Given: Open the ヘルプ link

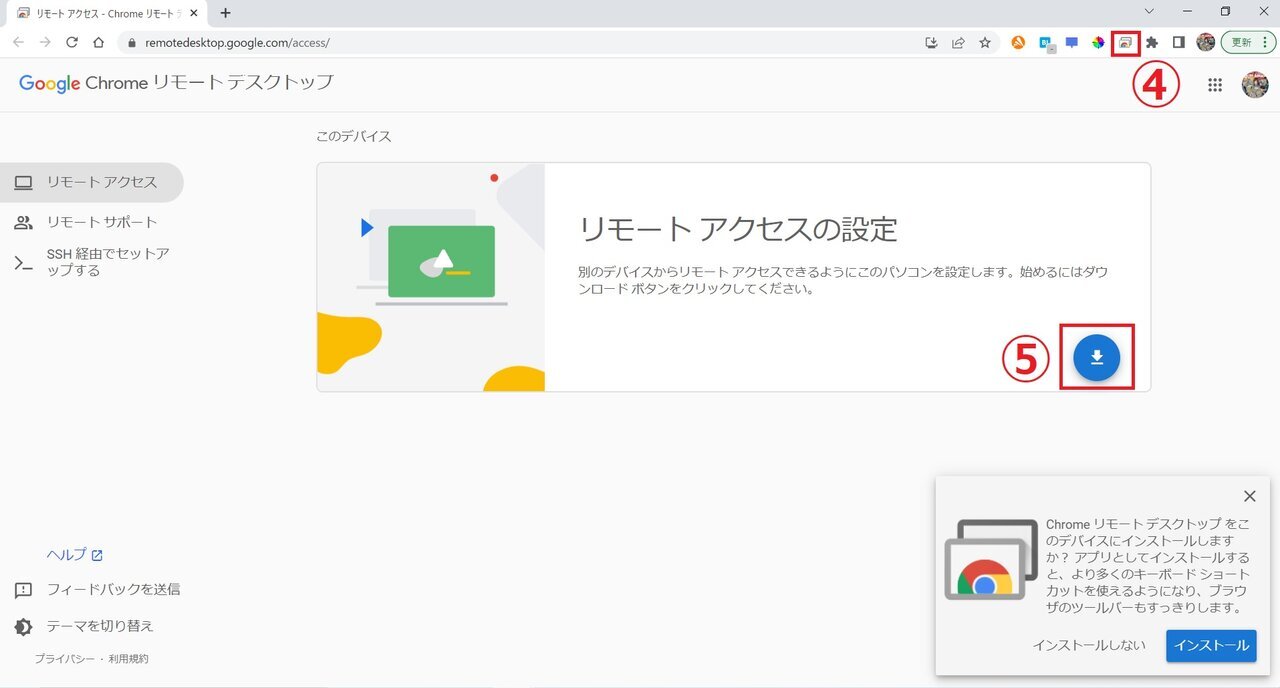Looking at the screenshot, I should tap(75, 555).
